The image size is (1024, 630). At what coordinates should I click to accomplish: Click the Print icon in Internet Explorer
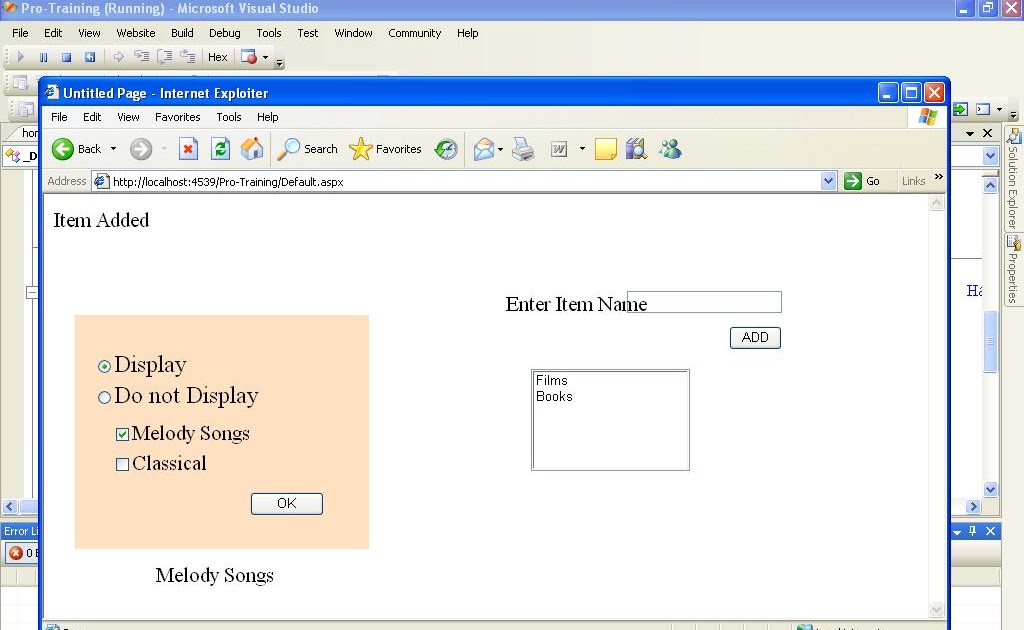click(x=522, y=149)
